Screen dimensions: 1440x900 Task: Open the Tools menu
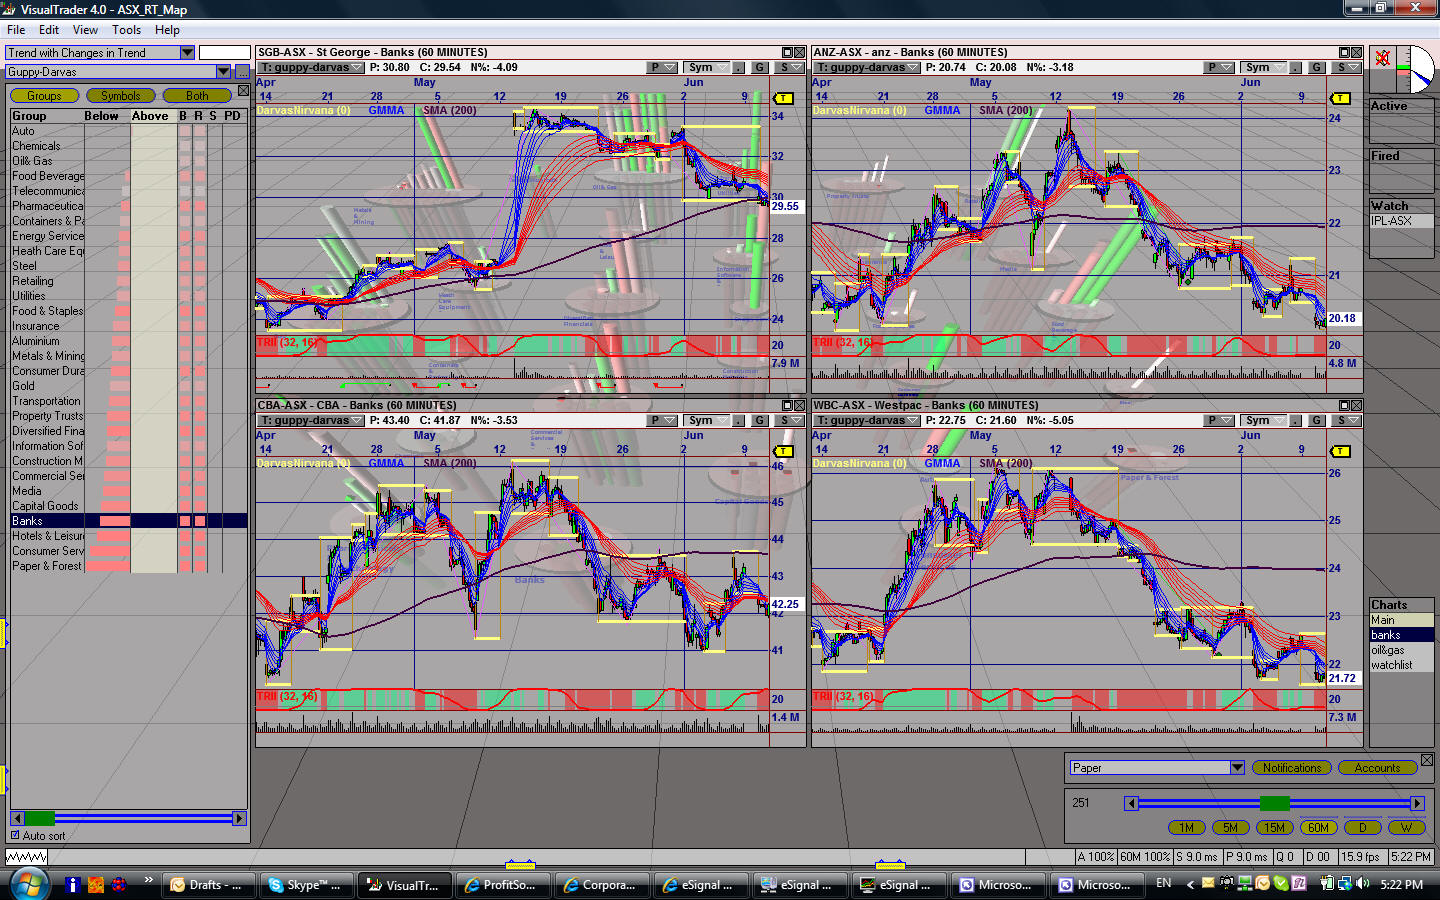click(127, 30)
